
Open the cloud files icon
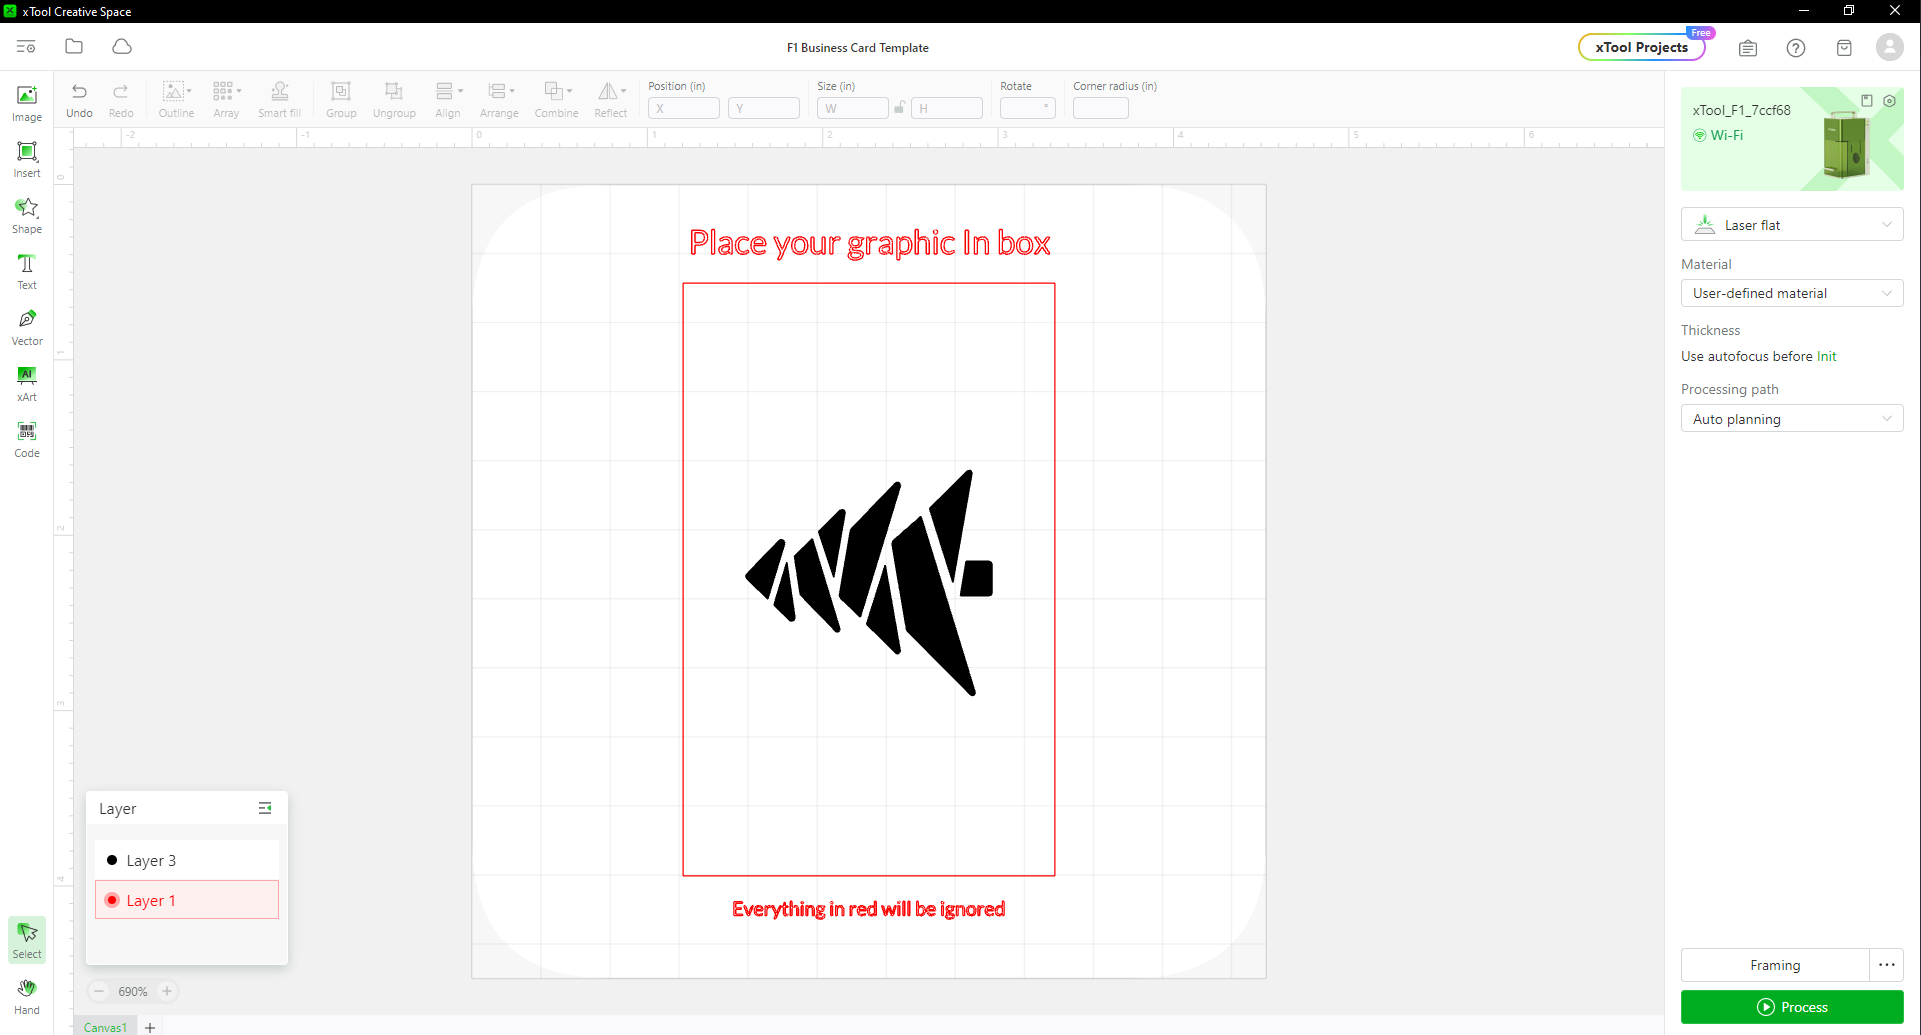click(122, 47)
